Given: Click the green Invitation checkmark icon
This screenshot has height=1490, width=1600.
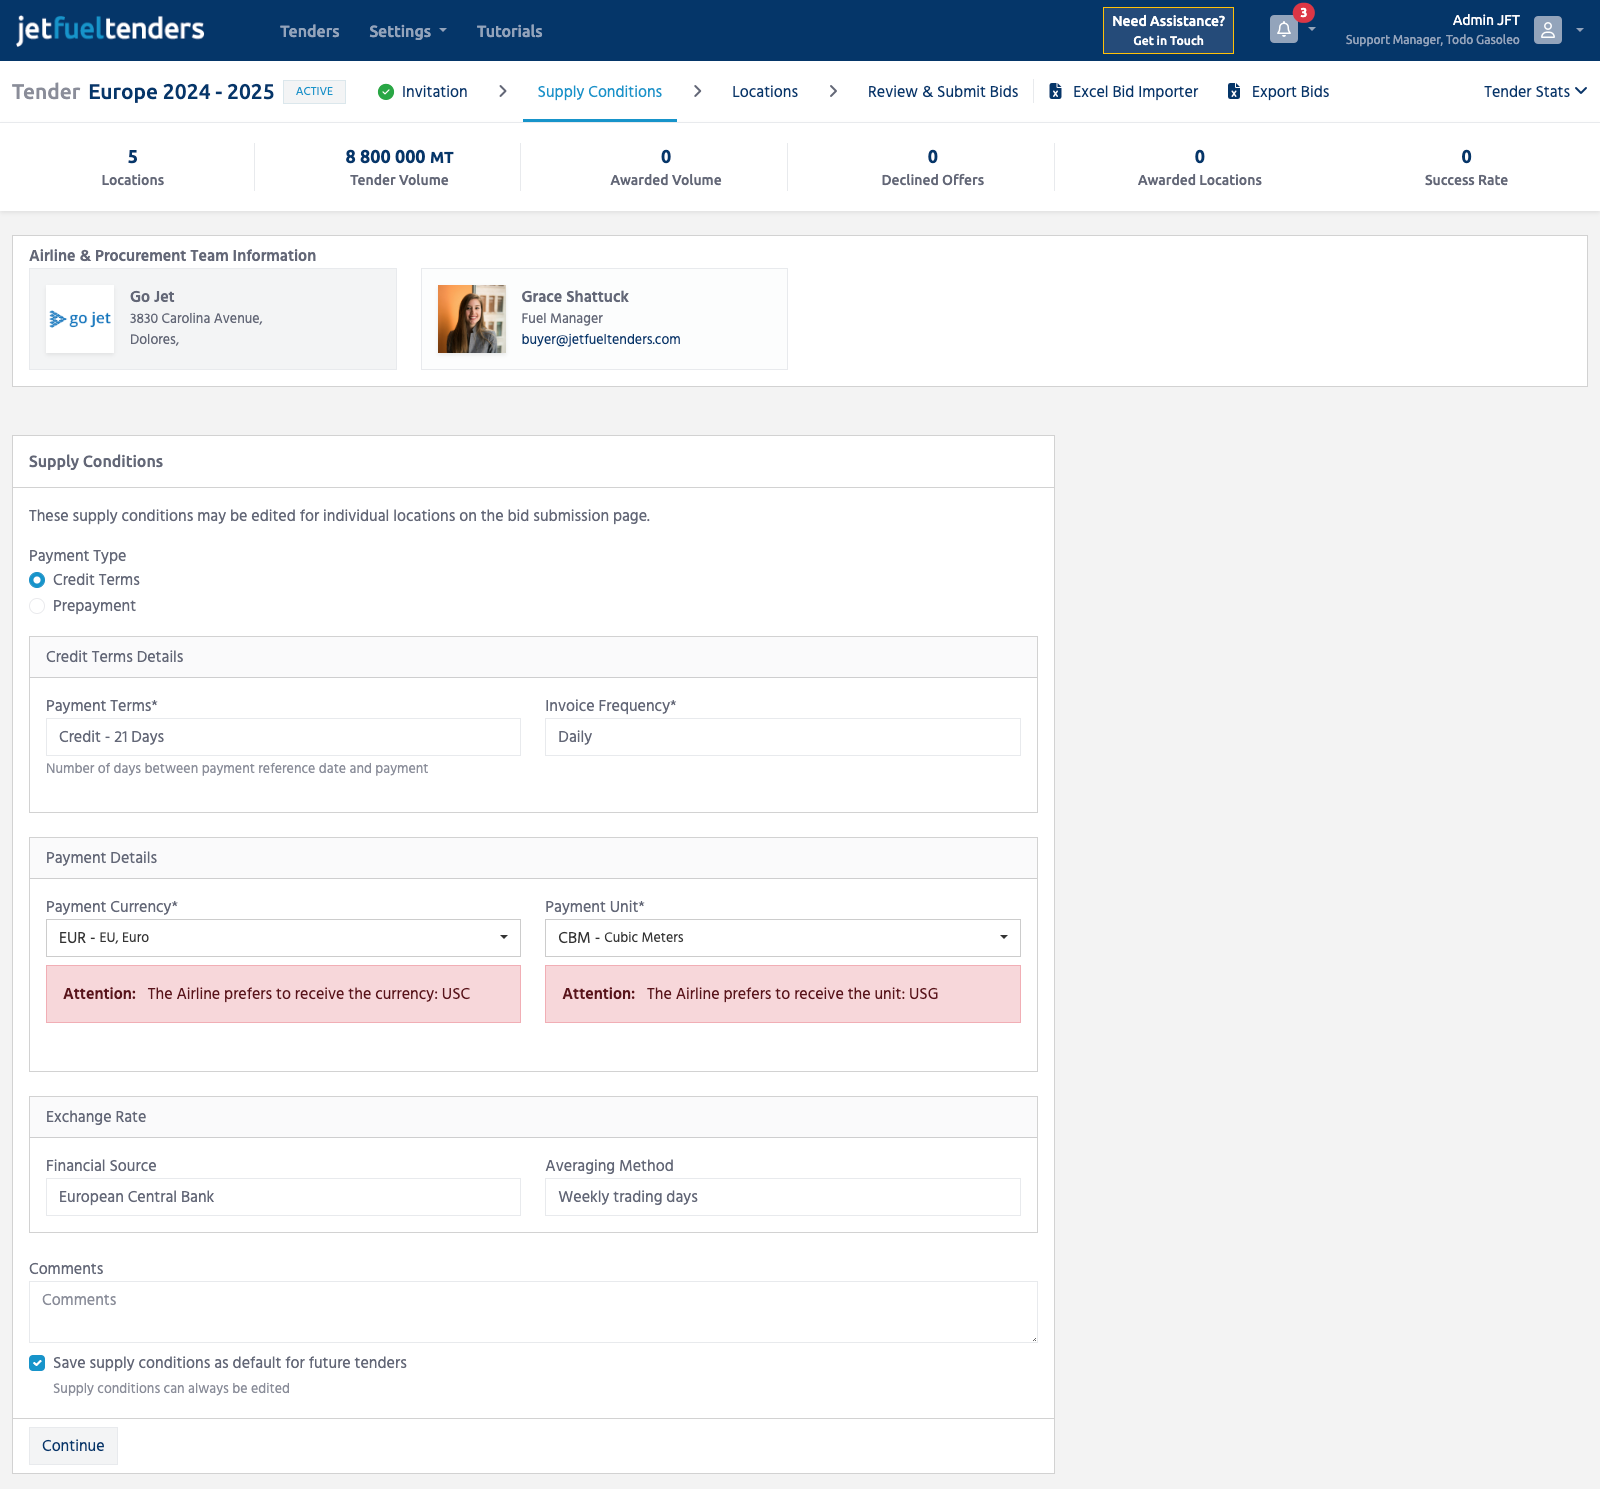Looking at the screenshot, I should point(386,92).
